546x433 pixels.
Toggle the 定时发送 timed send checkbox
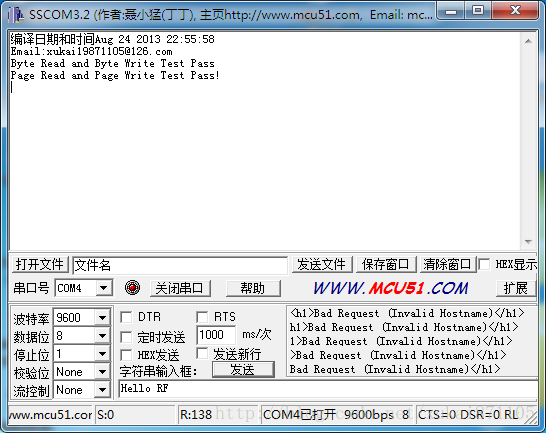tap(126, 337)
